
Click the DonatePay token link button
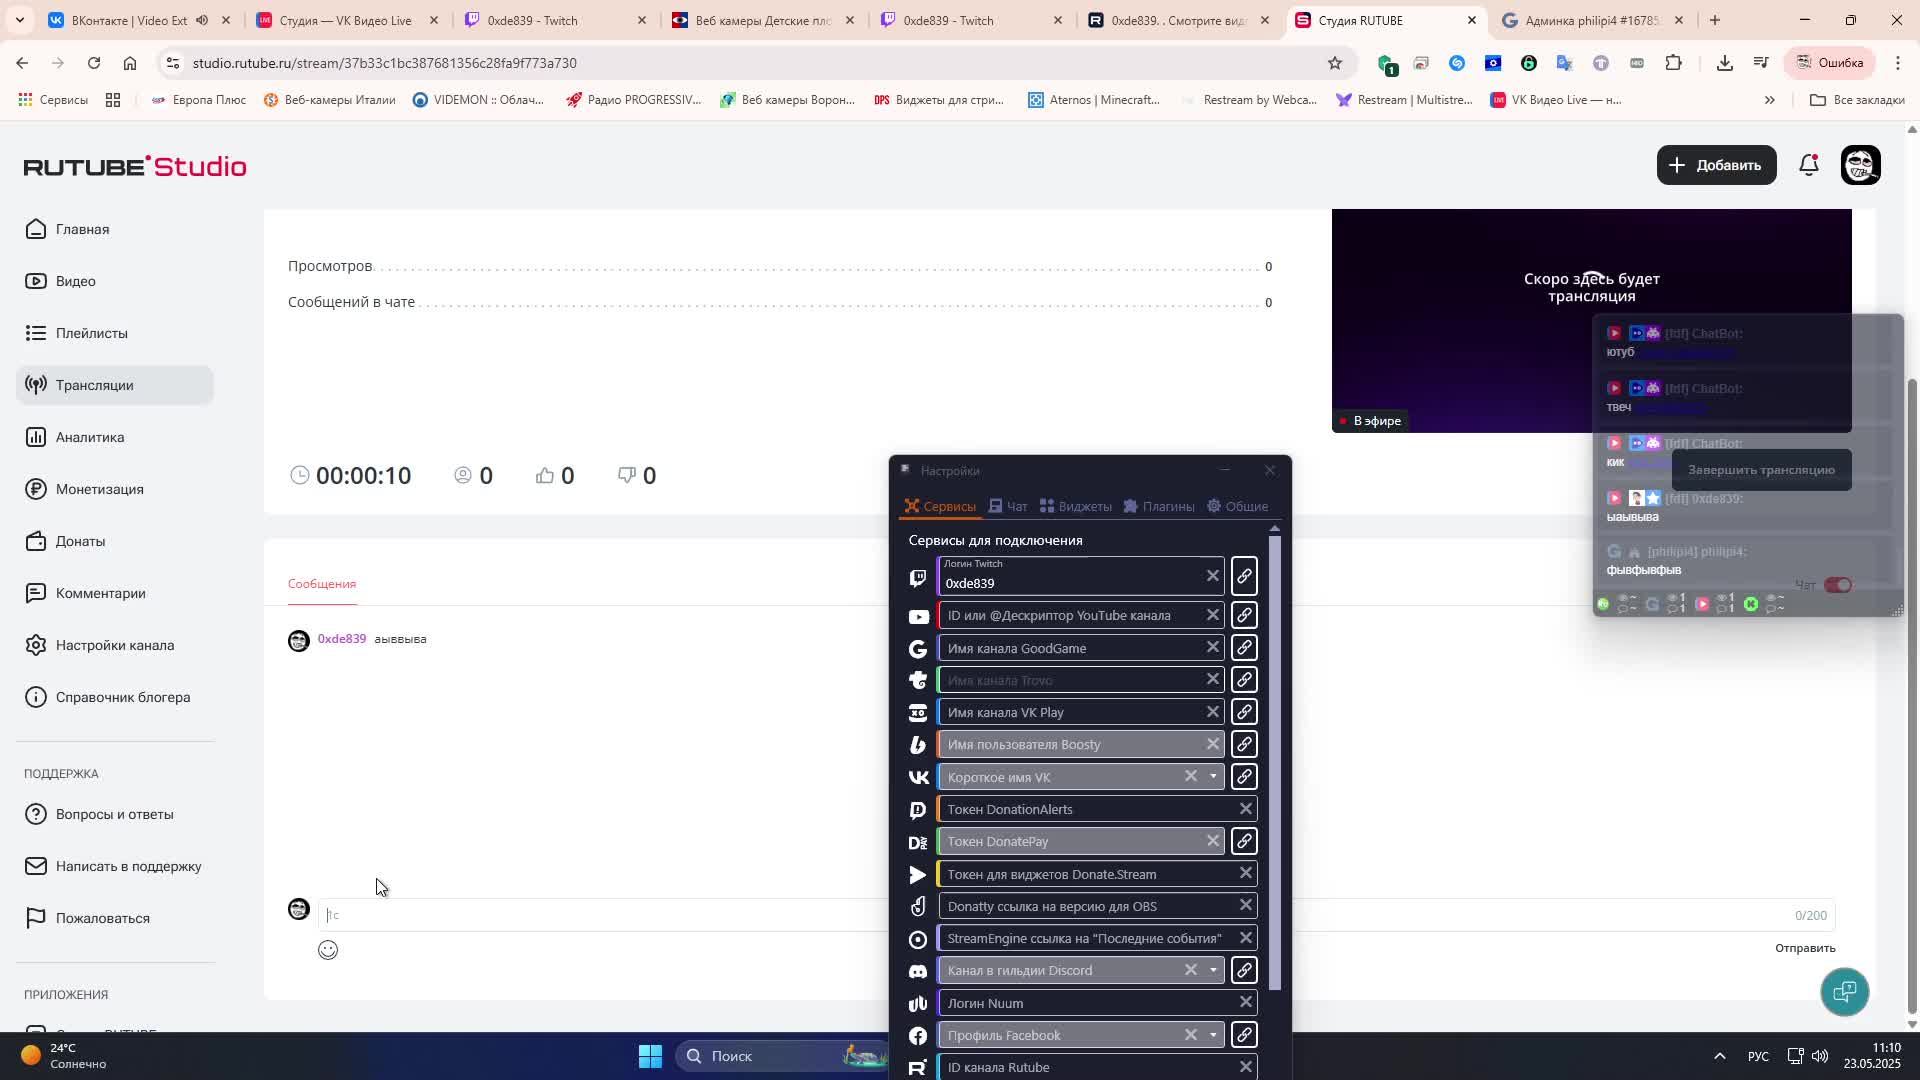(1244, 841)
